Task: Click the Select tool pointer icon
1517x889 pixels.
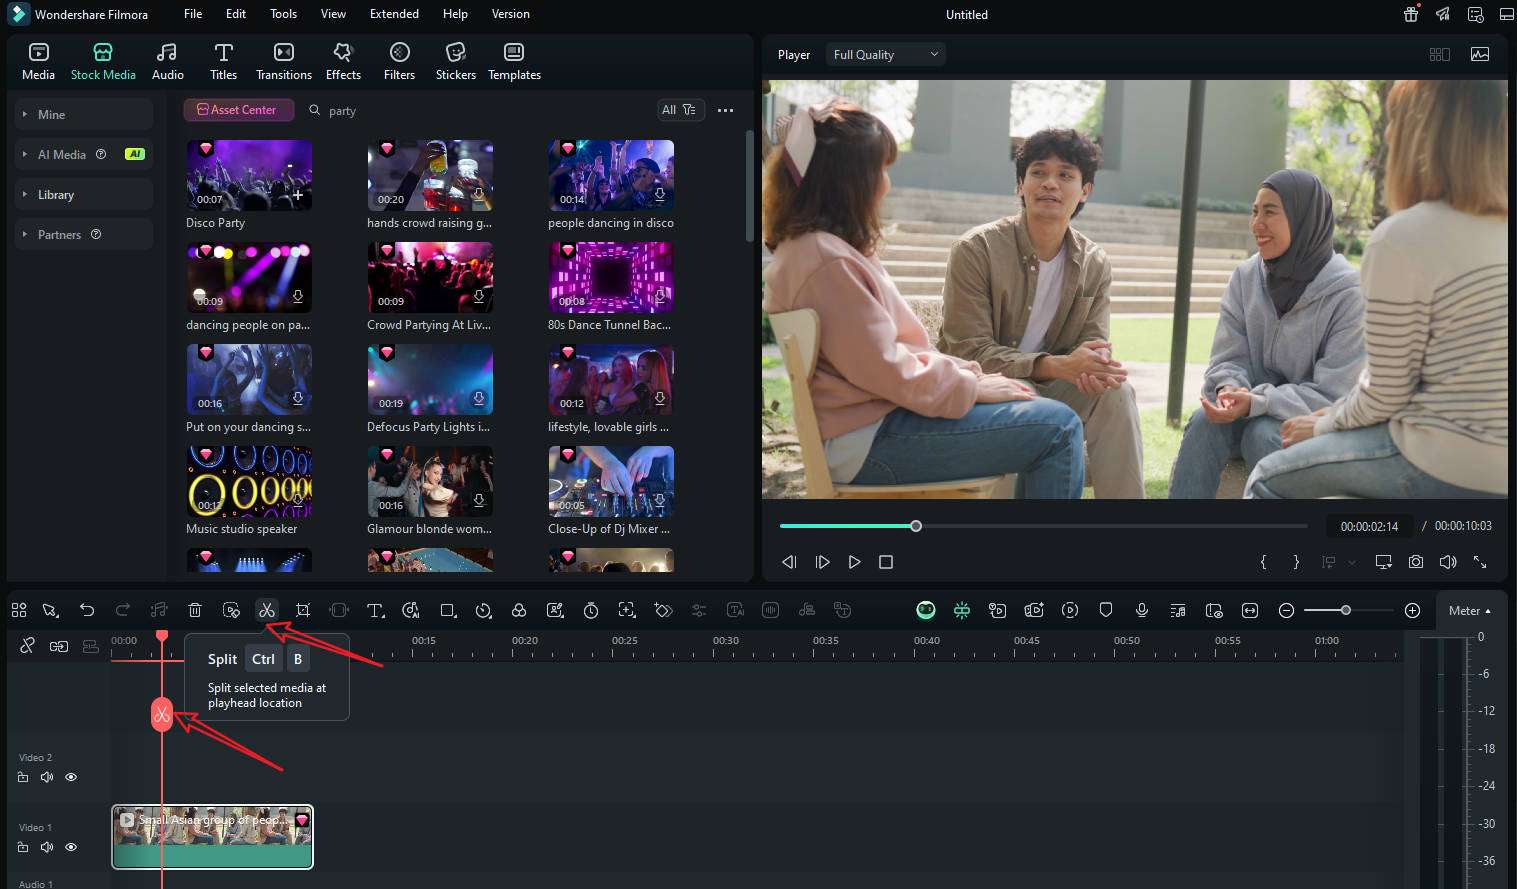Action: click(x=51, y=610)
